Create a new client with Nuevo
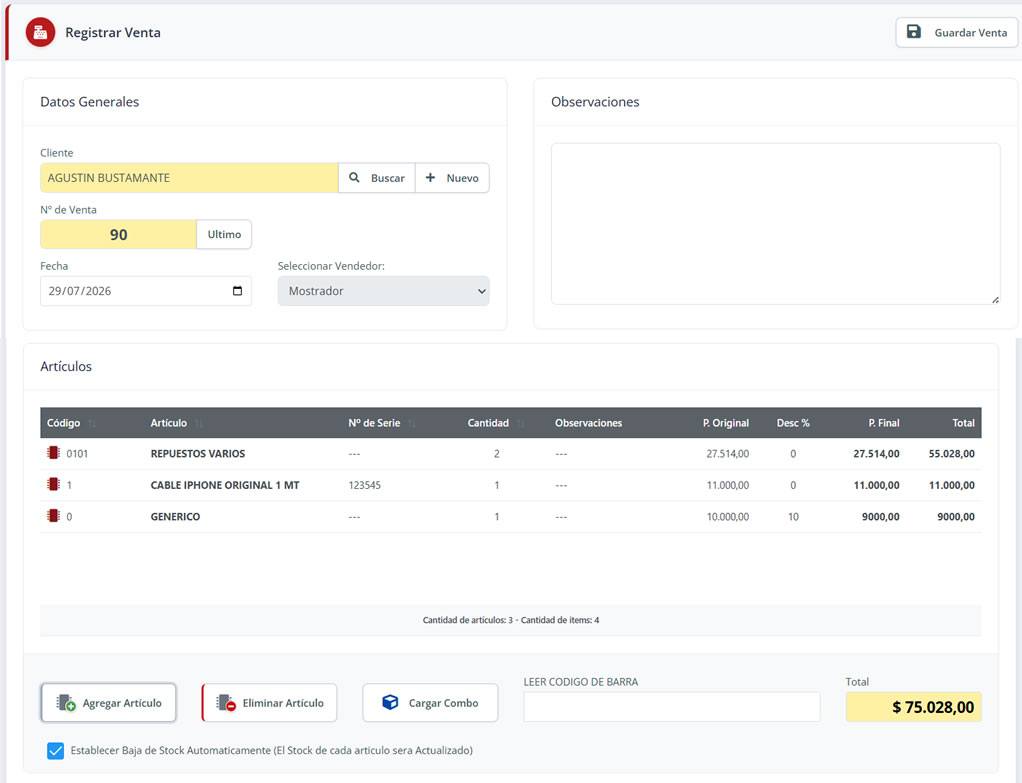The height and width of the screenshot is (783, 1022). [x=452, y=178]
